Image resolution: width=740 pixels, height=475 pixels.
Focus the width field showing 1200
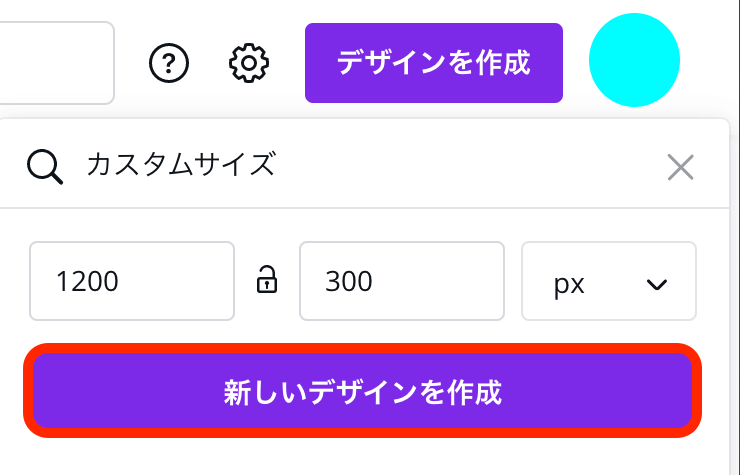tap(131, 282)
